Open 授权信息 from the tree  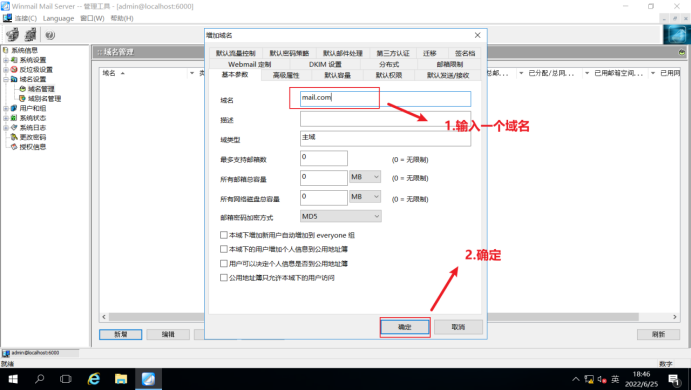point(33,147)
